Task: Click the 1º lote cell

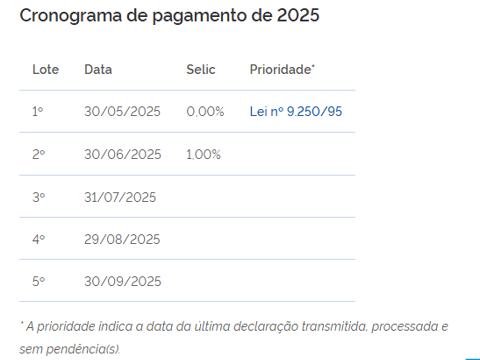Action: click(x=38, y=111)
